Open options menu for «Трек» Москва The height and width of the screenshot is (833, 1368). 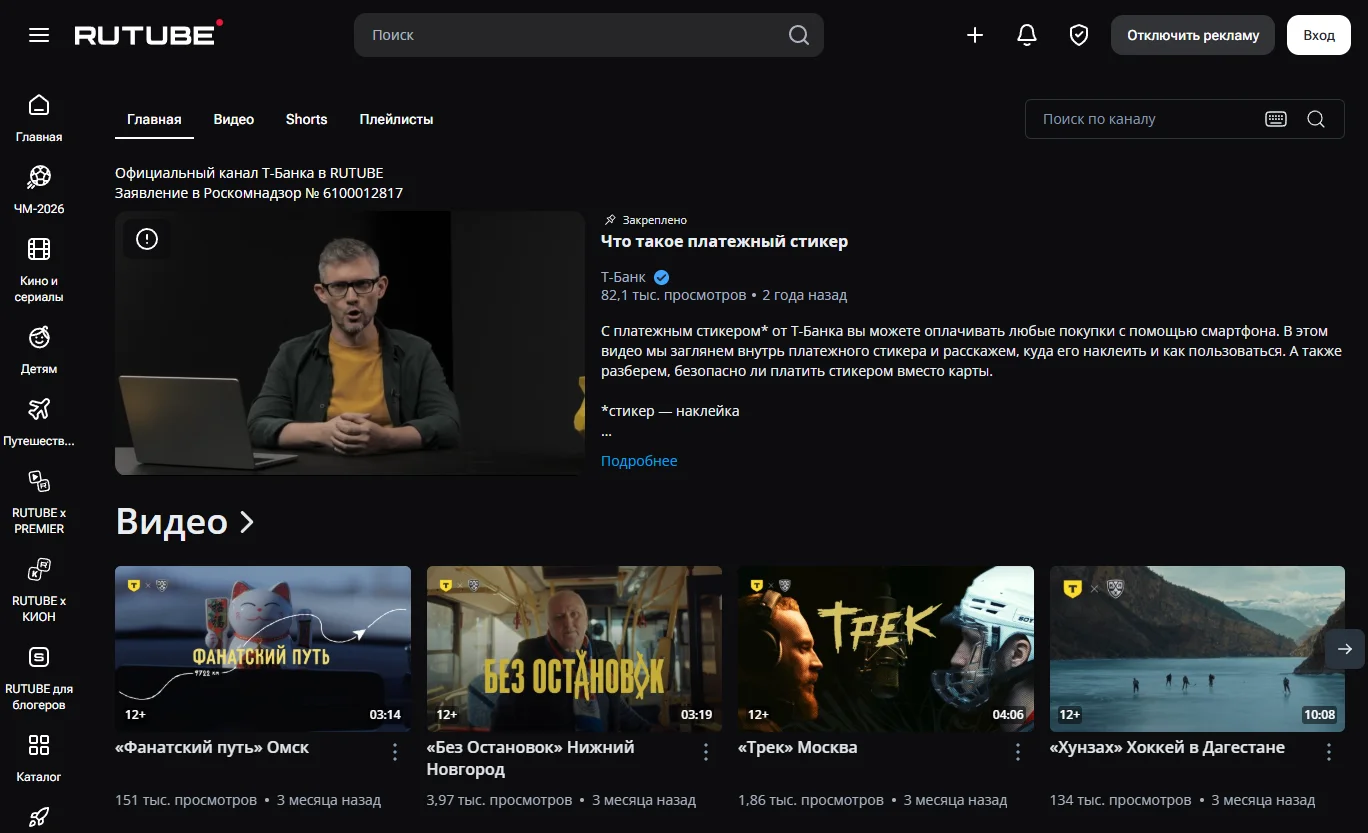click(x=1018, y=752)
